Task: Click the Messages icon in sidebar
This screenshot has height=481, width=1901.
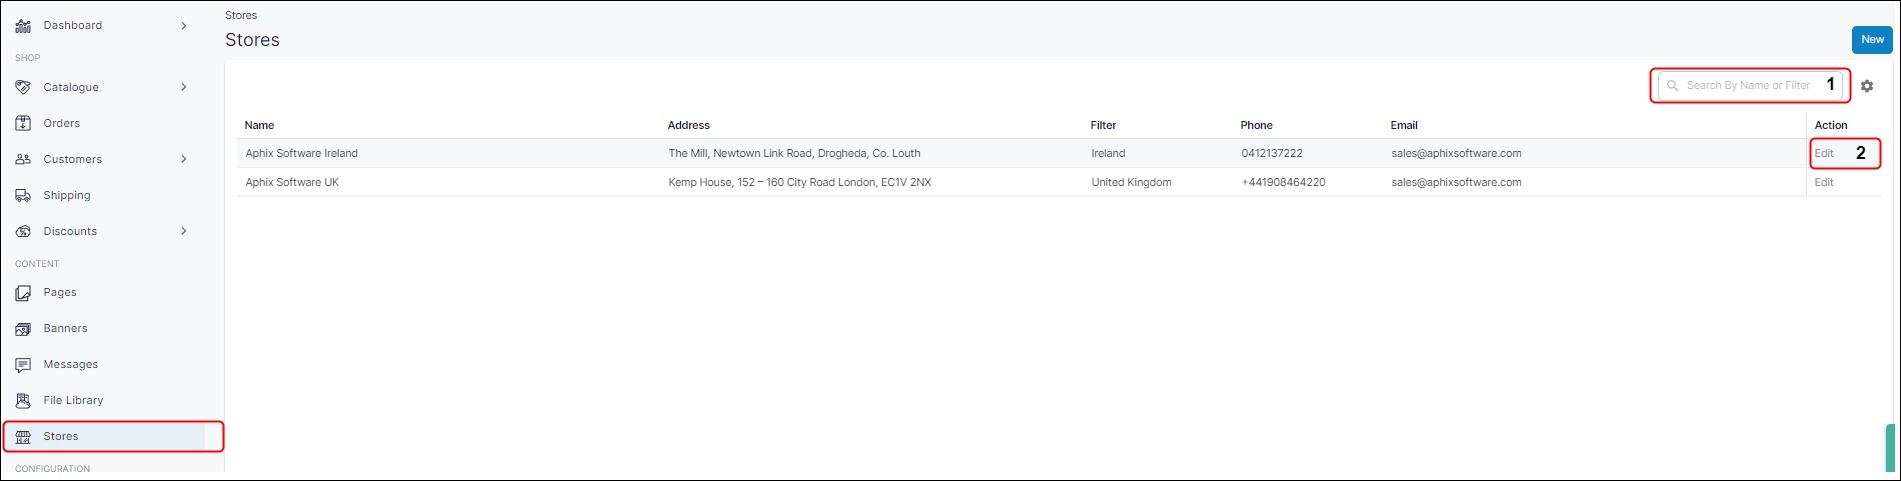Action: click(23, 365)
